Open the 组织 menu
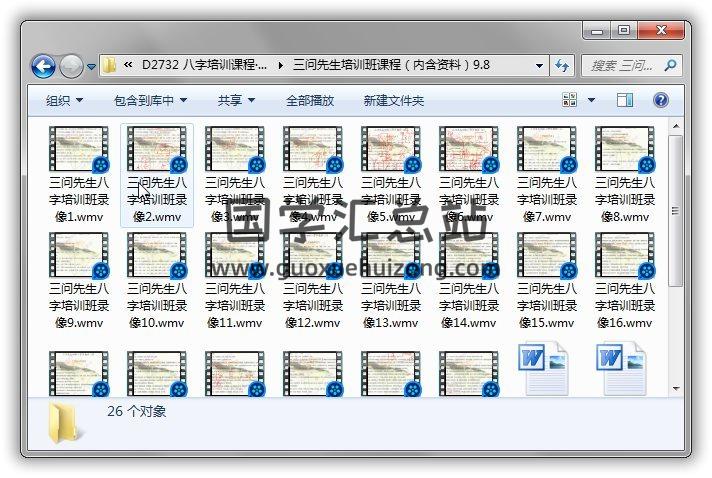The height and width of the screenshot is (478, 712). click(x=64, y=100)
